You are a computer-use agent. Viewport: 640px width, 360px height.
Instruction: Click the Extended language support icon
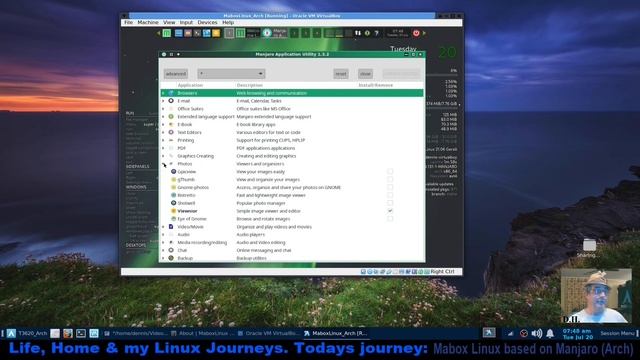coord(171,117)
